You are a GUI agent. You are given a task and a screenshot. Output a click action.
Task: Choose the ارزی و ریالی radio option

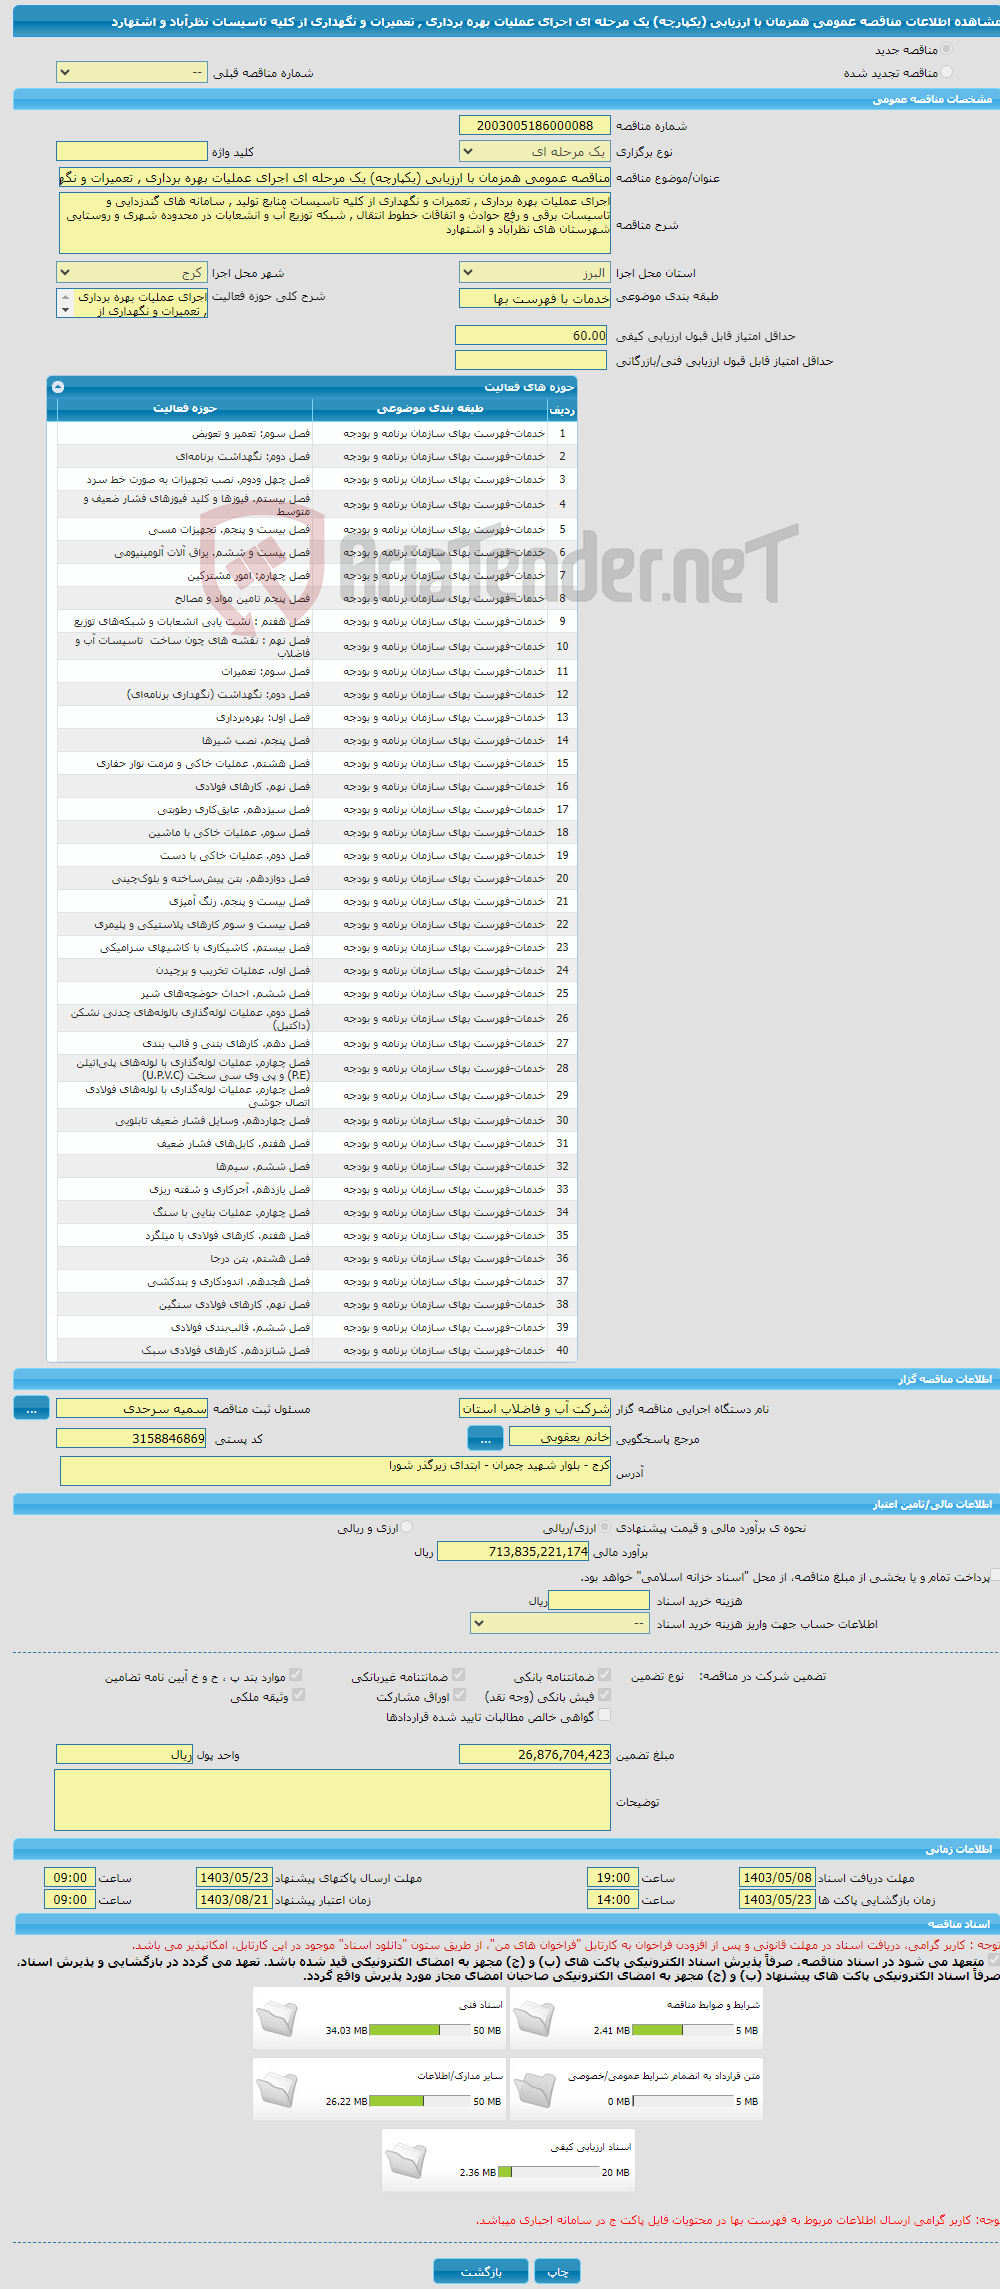click(406, 1528)
